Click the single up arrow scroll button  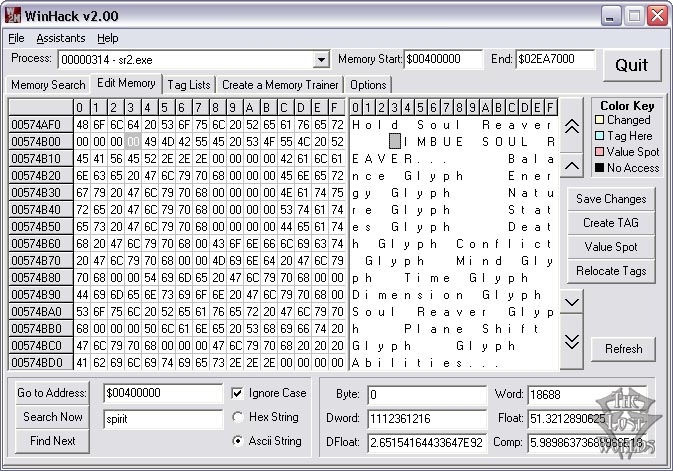tap(572, 165)
